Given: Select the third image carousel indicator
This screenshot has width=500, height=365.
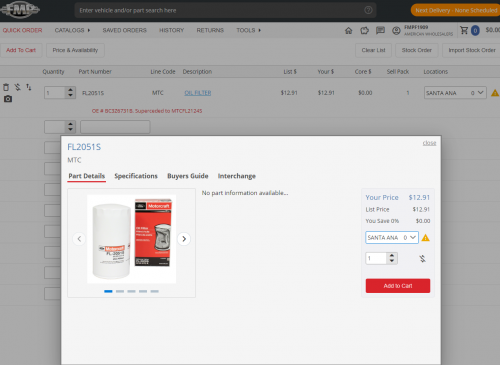Looking at the screenshot, I should click(131, 291).
